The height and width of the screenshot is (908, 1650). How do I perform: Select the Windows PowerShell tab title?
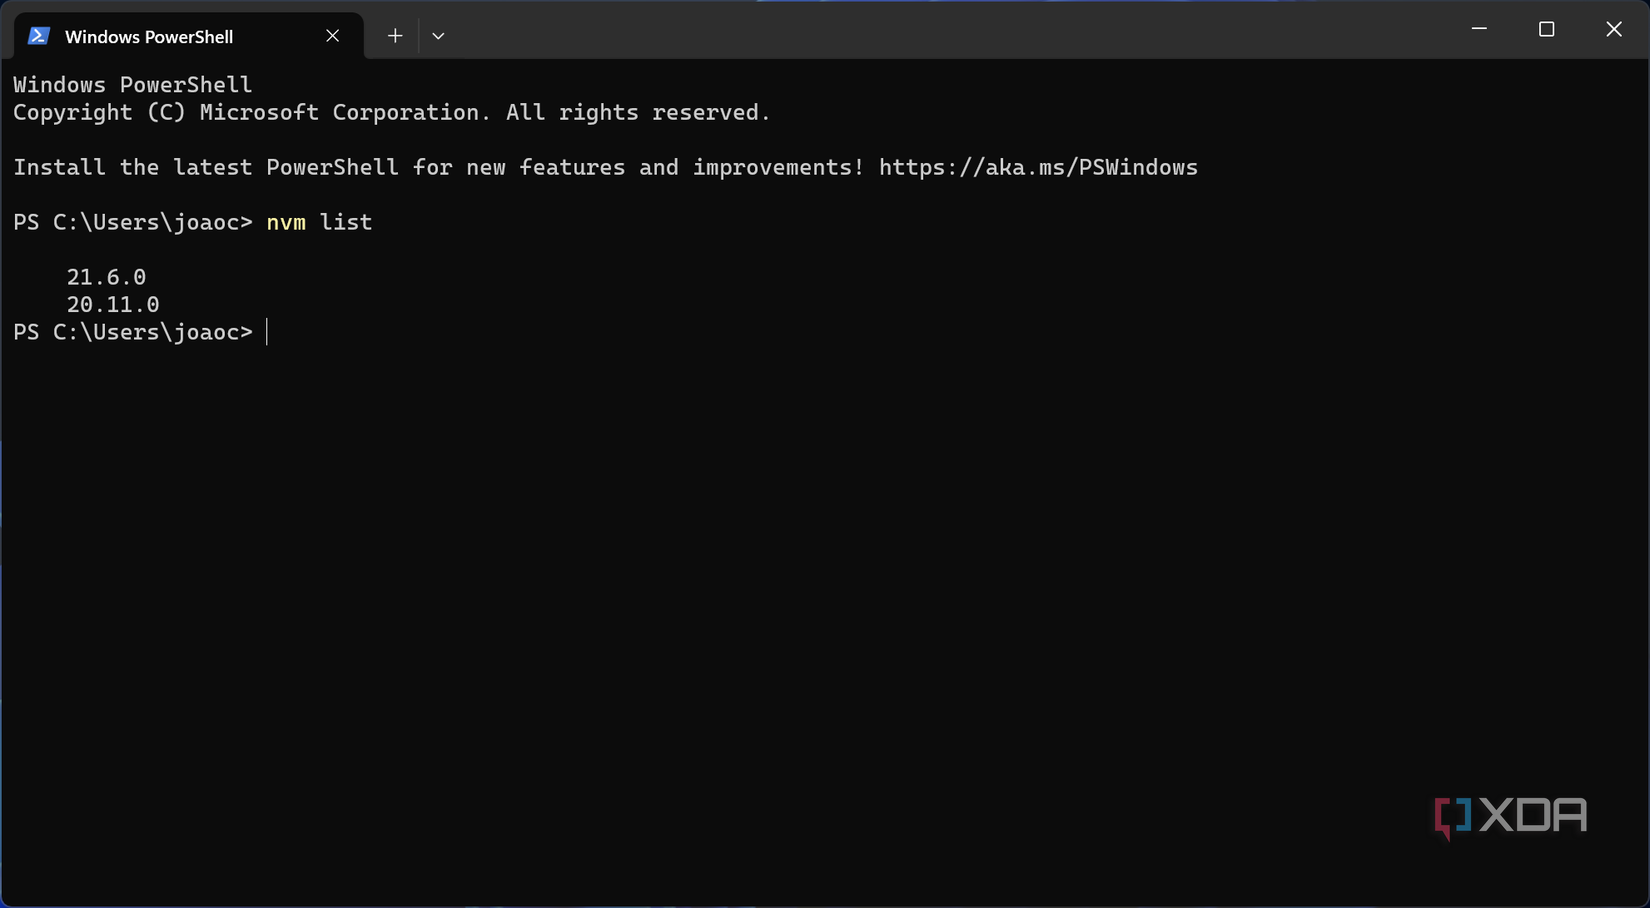pyautogui.click(x=148, y=35)
